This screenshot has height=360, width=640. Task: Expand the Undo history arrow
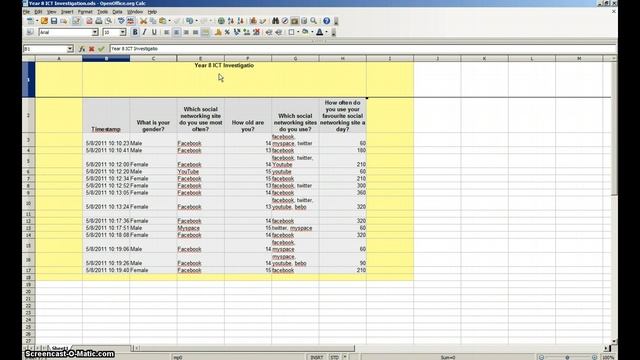196,21
